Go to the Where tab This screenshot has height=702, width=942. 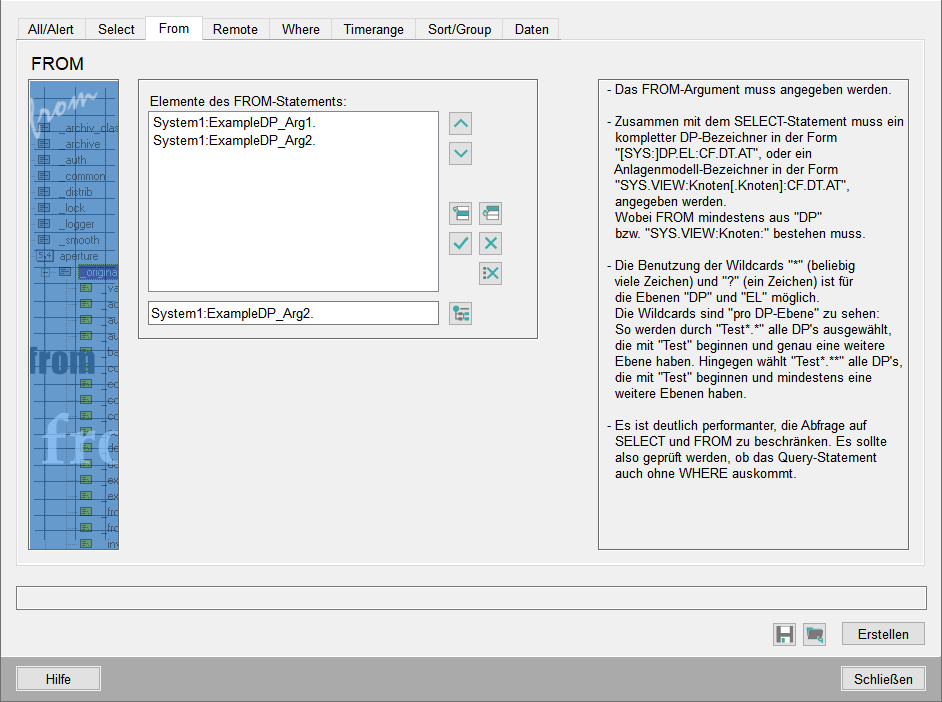[x=301, y=29]
